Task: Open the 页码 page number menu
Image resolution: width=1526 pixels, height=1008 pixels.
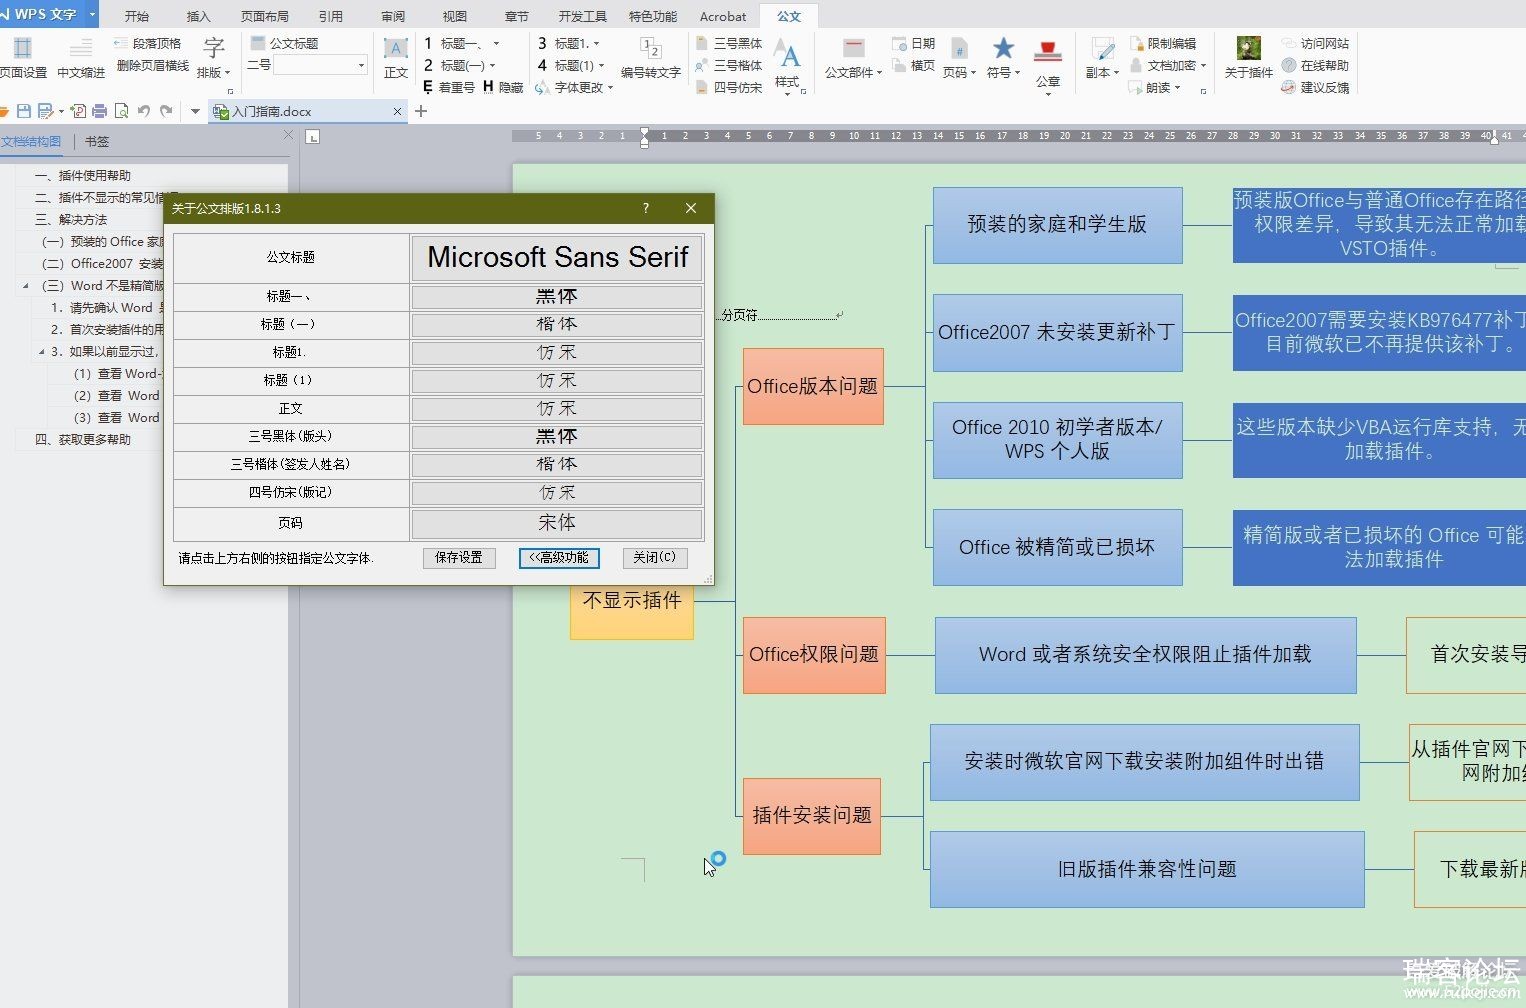Action: 958,58
